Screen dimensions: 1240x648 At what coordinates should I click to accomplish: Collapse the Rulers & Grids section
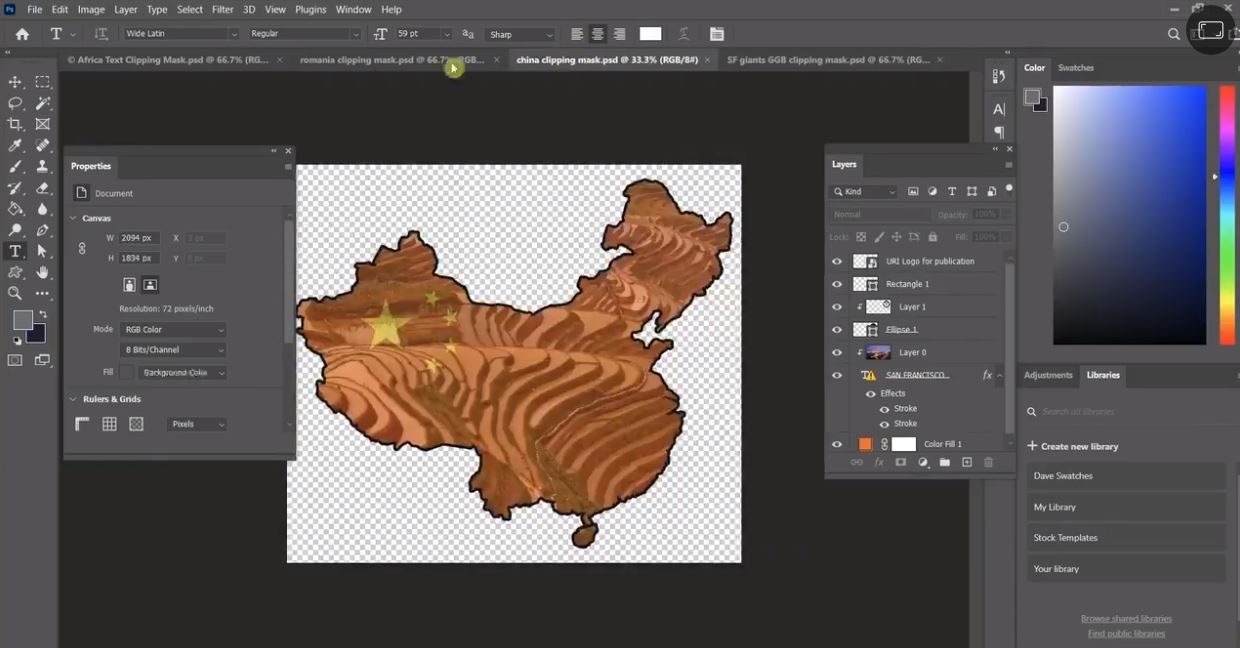(x=73, y=399)
